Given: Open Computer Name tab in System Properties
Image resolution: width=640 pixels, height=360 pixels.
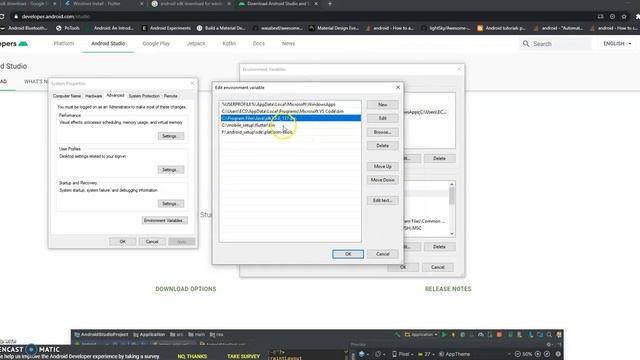Looking at the screenshot, I should (x=67, y=96).
